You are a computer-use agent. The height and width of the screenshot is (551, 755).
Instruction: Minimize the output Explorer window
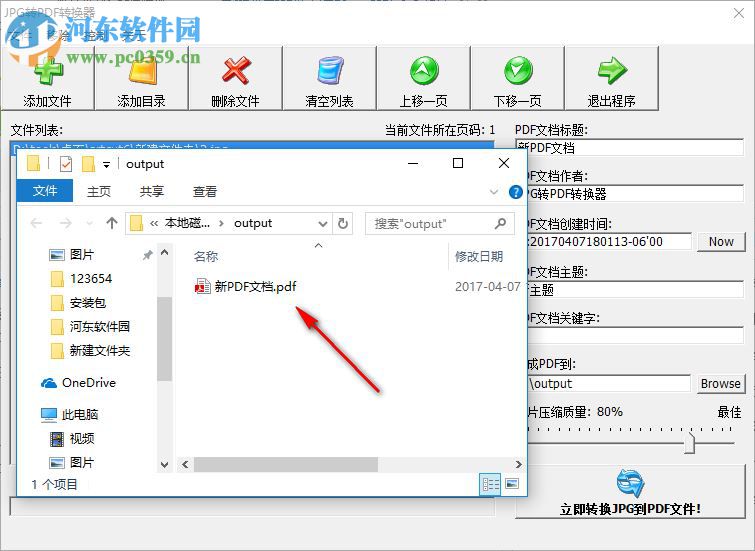[413, 163]
